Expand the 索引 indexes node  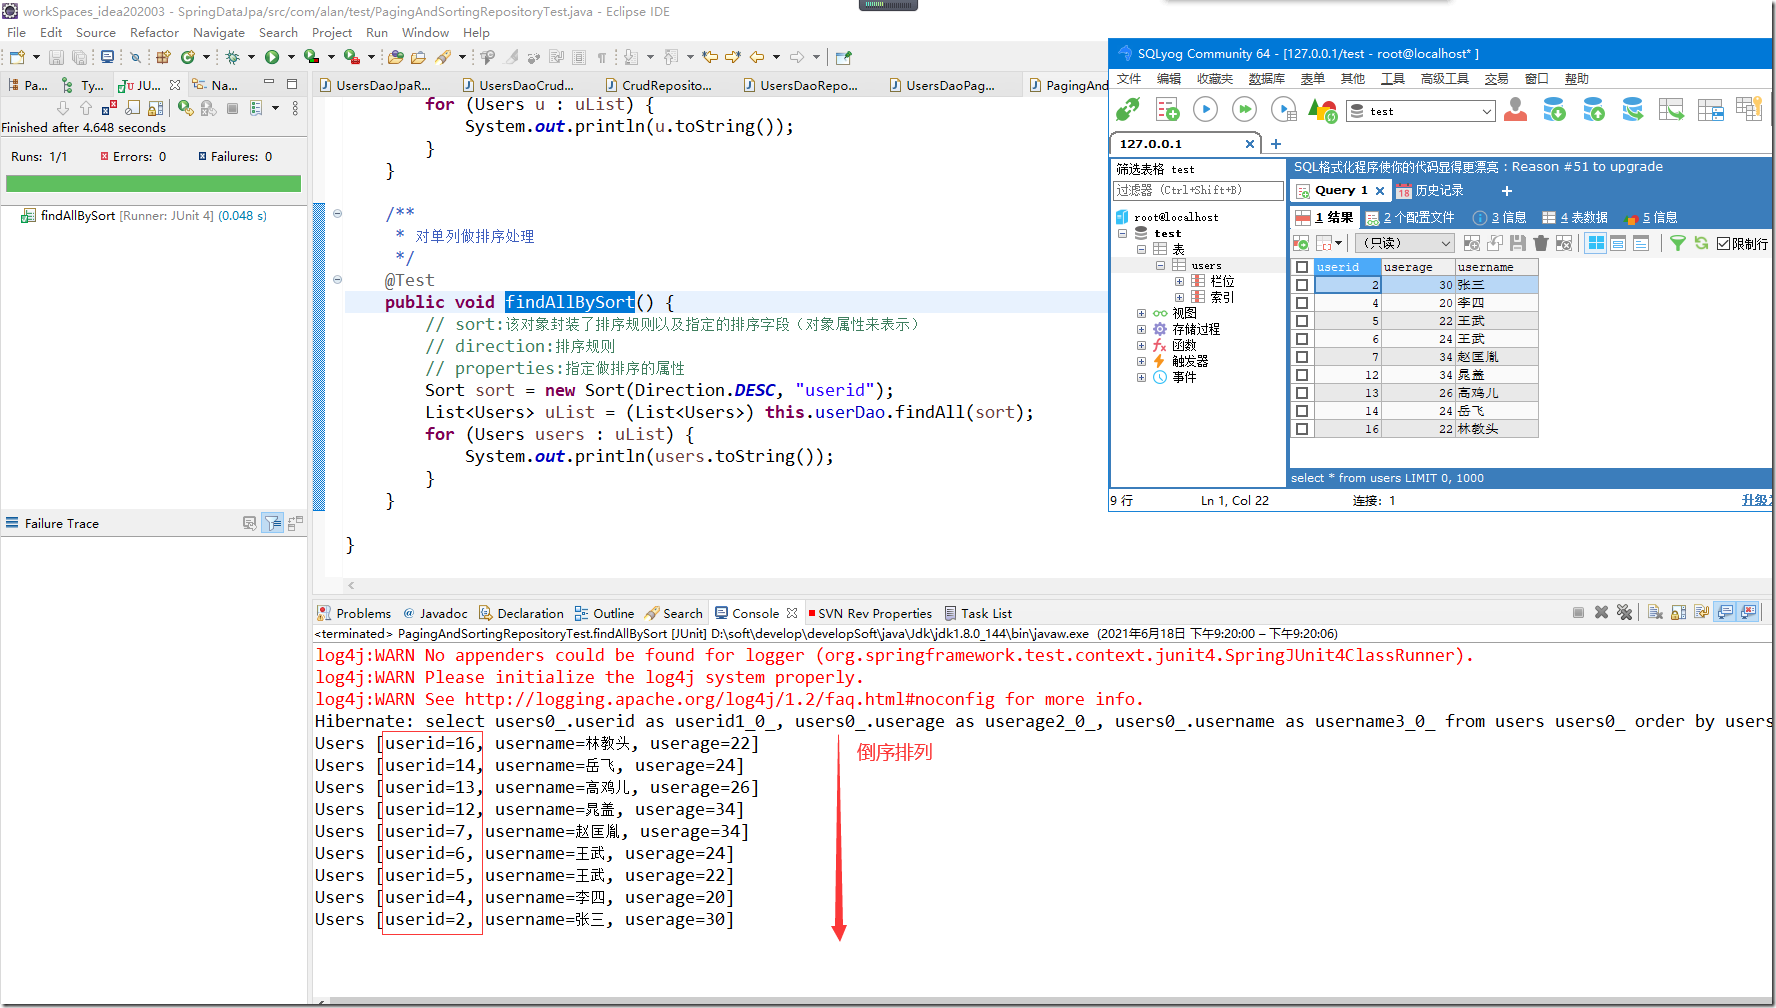[x=1179, y=297]
